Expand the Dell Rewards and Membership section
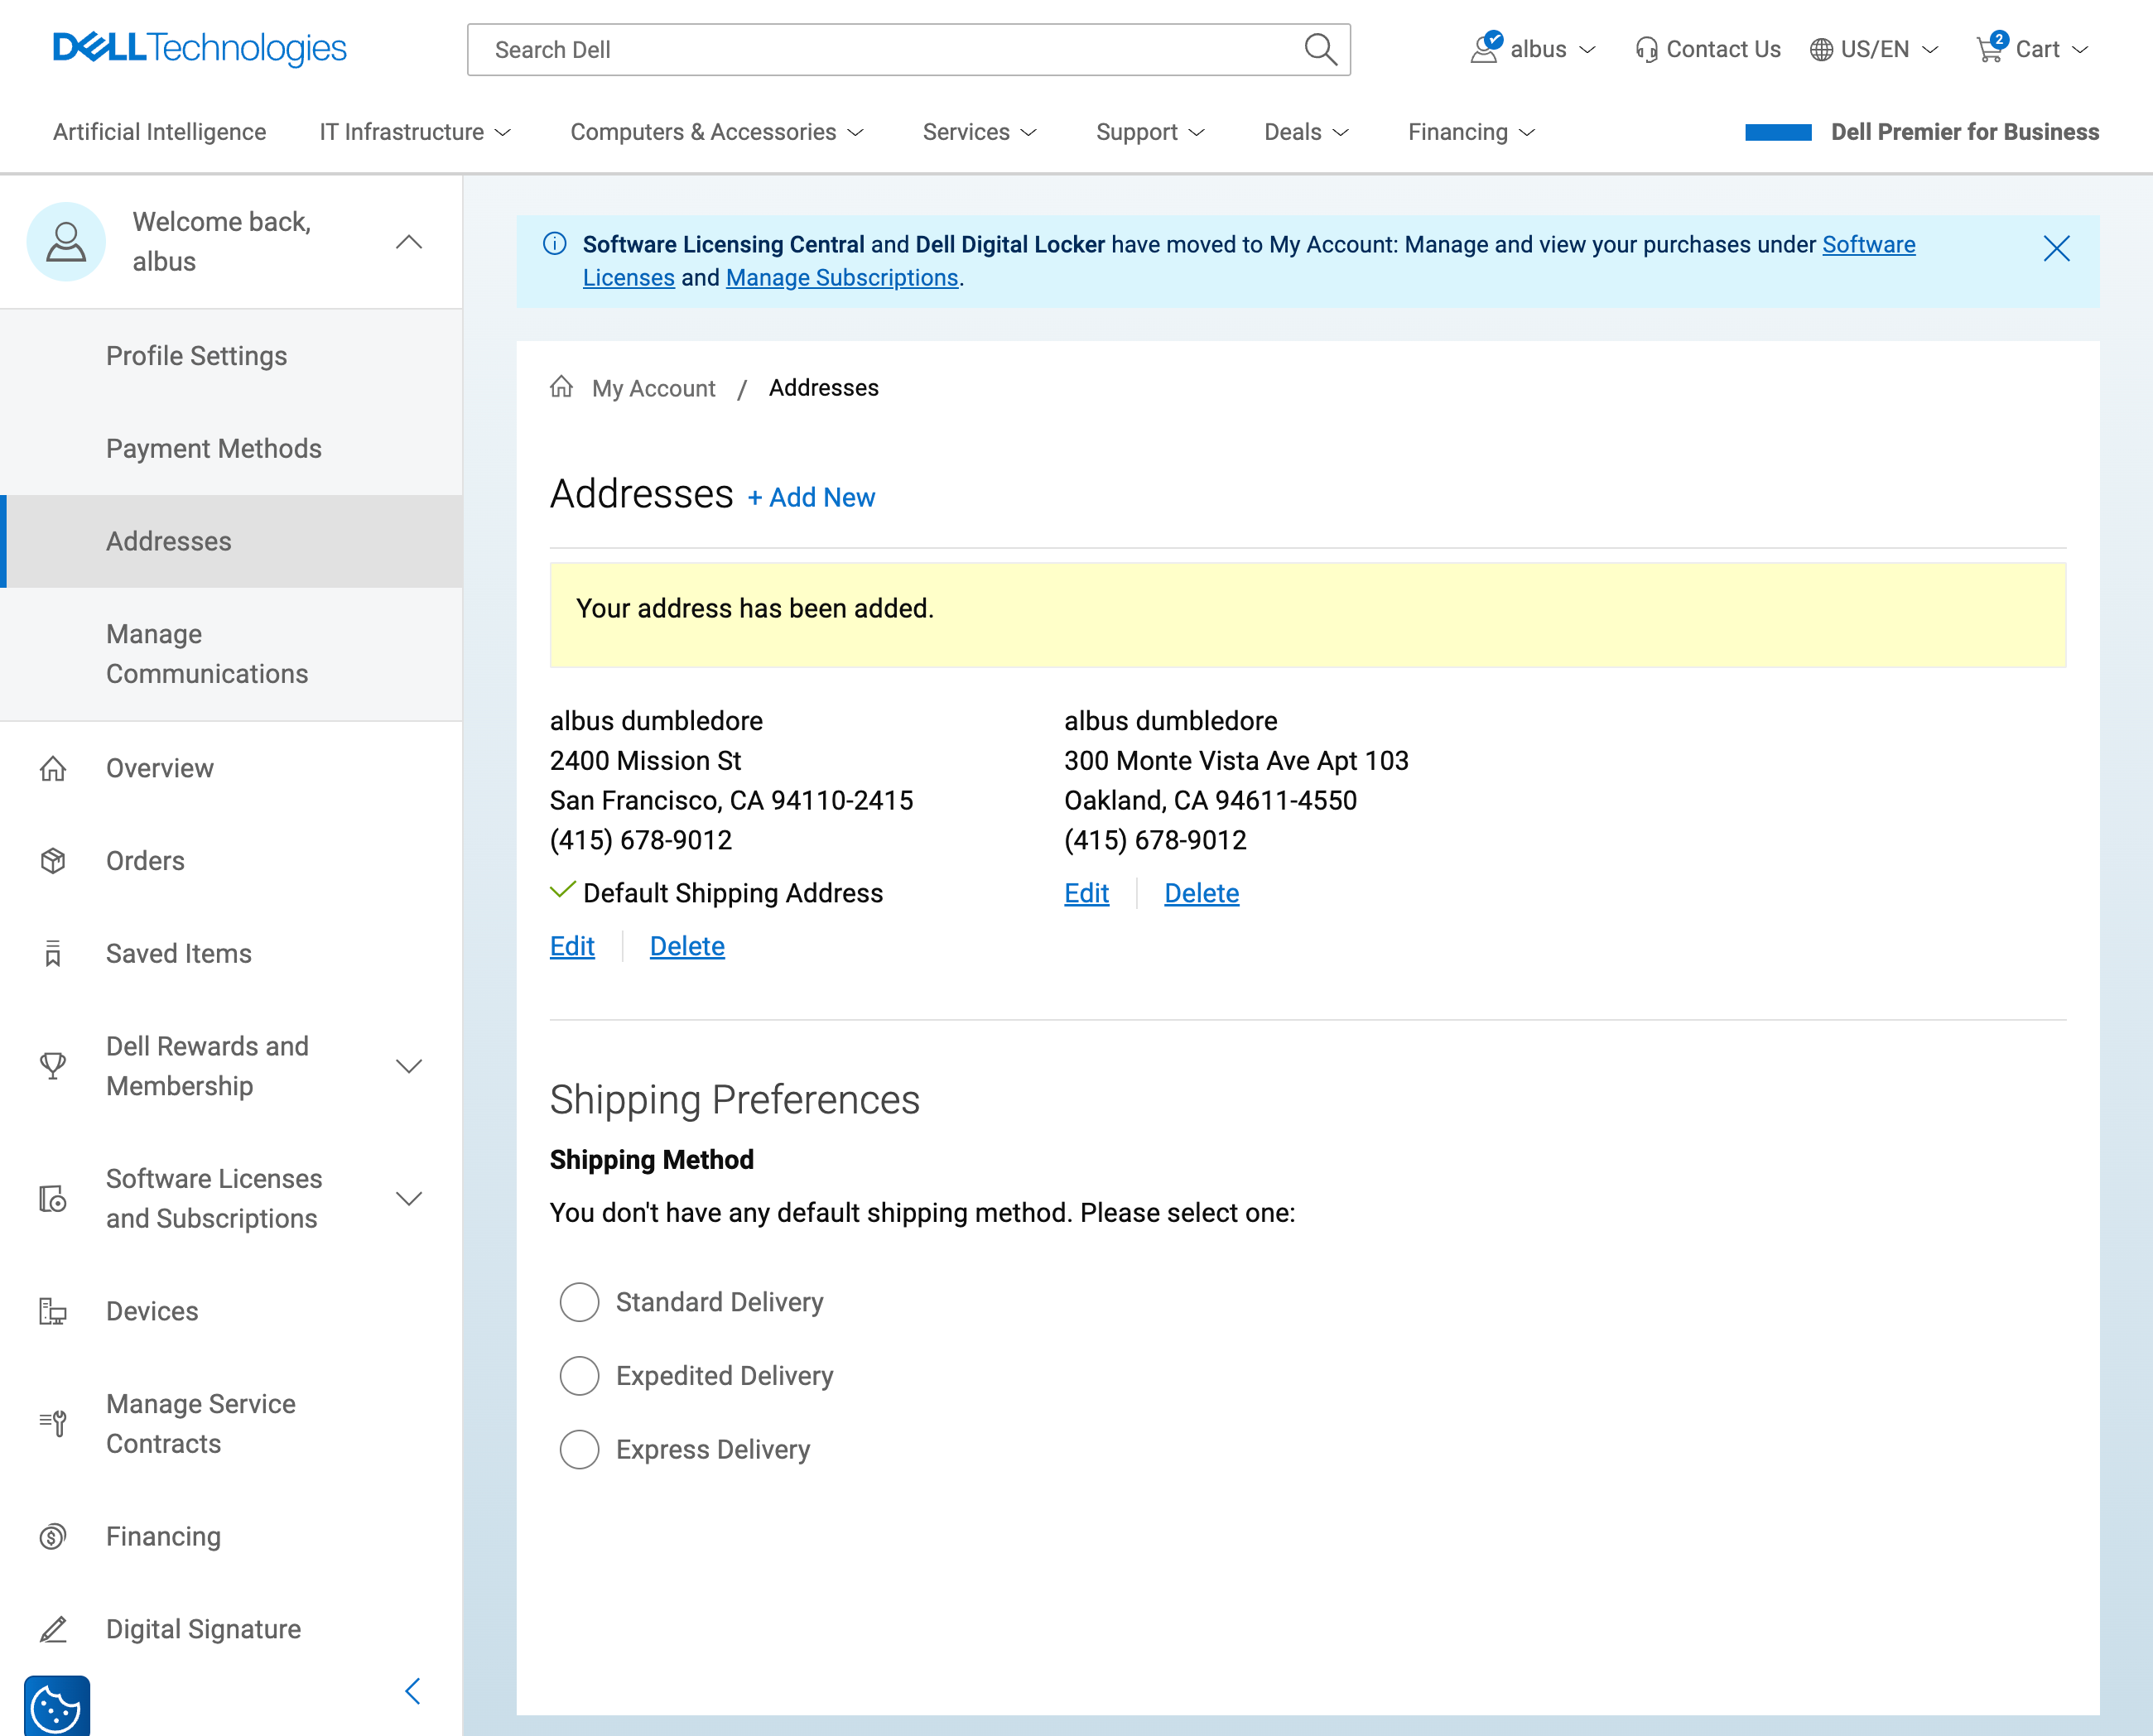The image size is (2153, 1736). click(410, 1066)
